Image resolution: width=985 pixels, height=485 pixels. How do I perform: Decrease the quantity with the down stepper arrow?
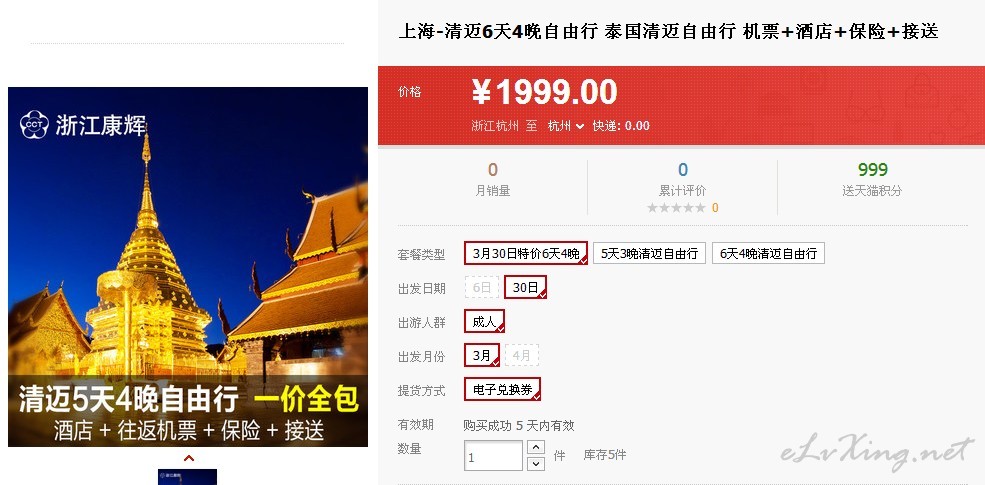(536, 464)
